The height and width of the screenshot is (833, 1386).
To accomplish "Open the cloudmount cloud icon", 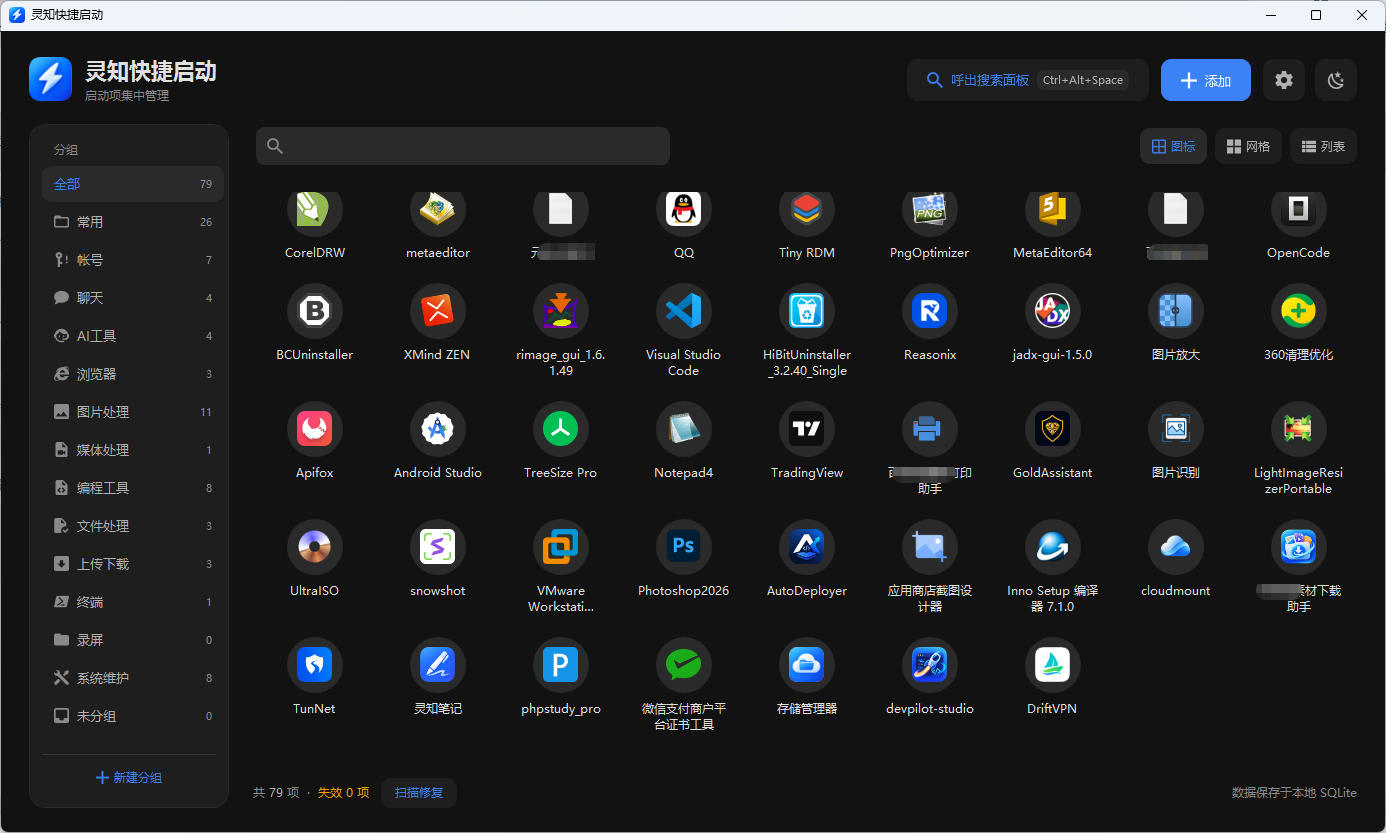I will pyautogui.click(x=1176, y=547).
